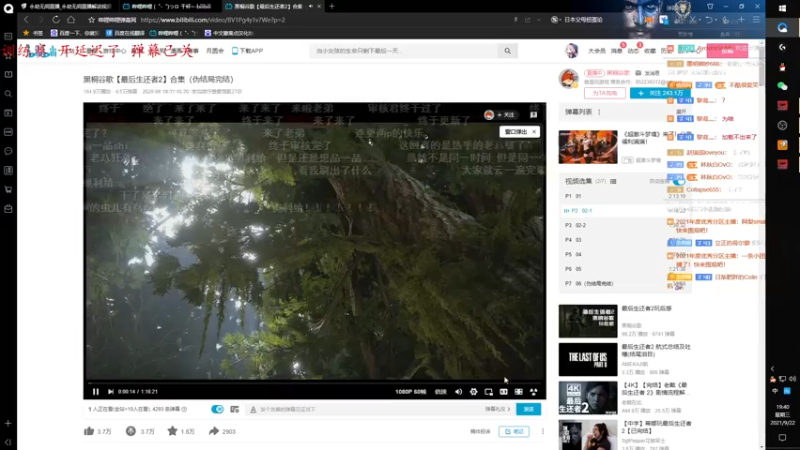Viewport: 800px width, 450px height.
Task: Enable picture-in-picture mode icon
Action: click(488, 392)
